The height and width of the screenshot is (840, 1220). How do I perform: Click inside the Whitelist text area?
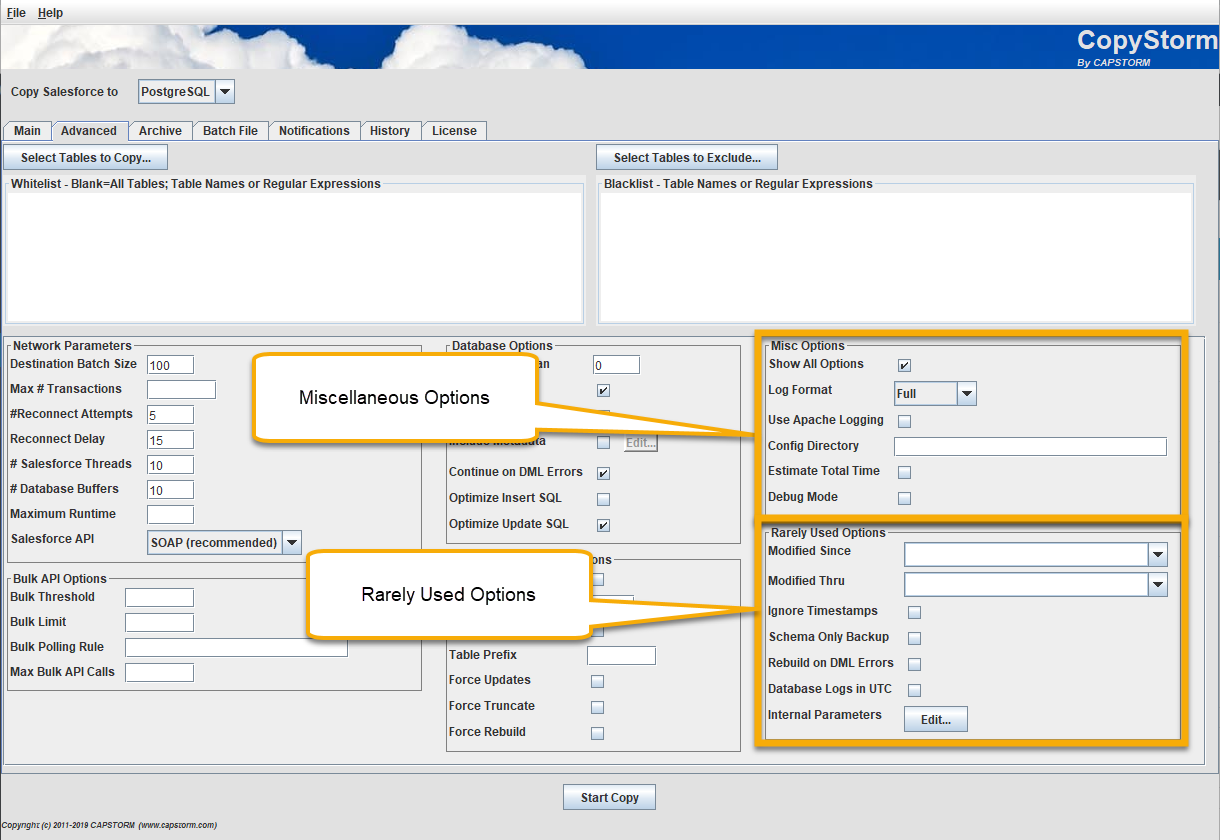pyautogui.click(x=295, y=257)
